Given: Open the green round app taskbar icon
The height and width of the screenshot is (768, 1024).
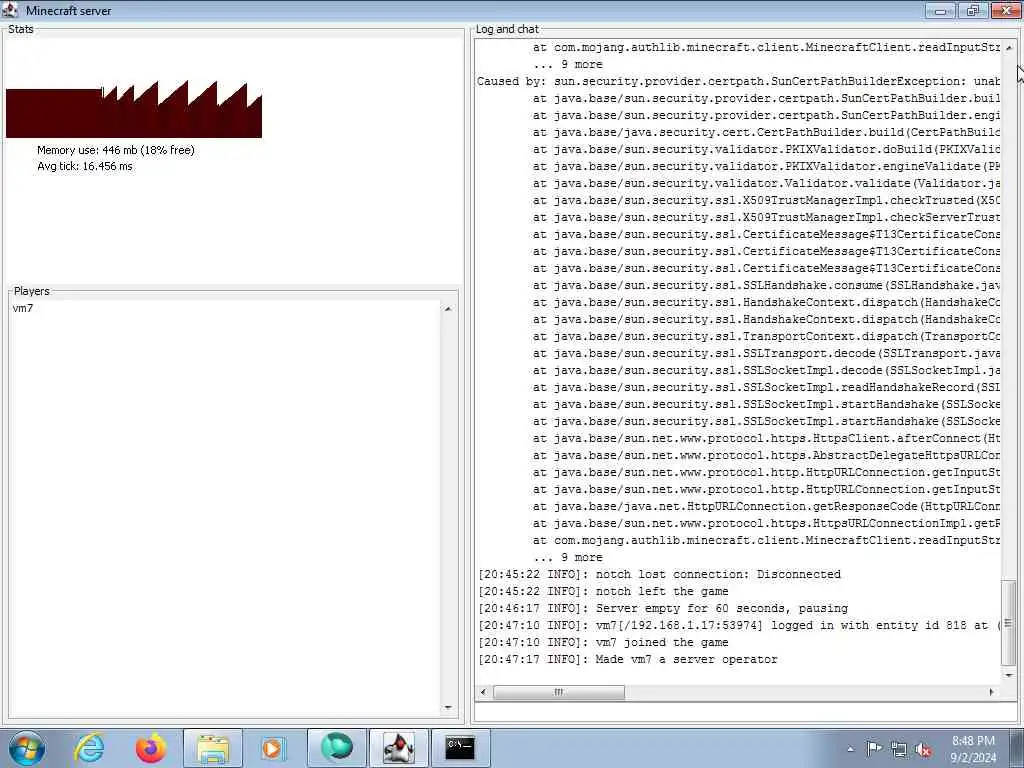Looking at the screenshot, I should [x=336, y=748].
